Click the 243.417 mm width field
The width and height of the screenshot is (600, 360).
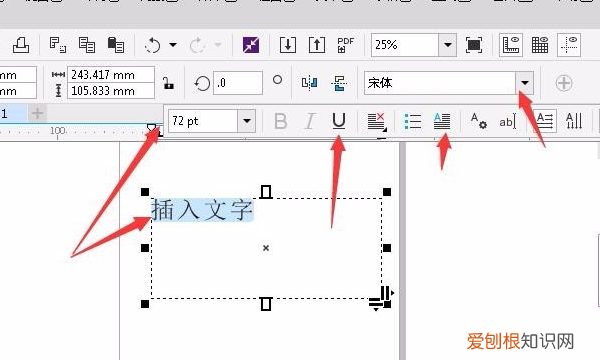point(111,74)
